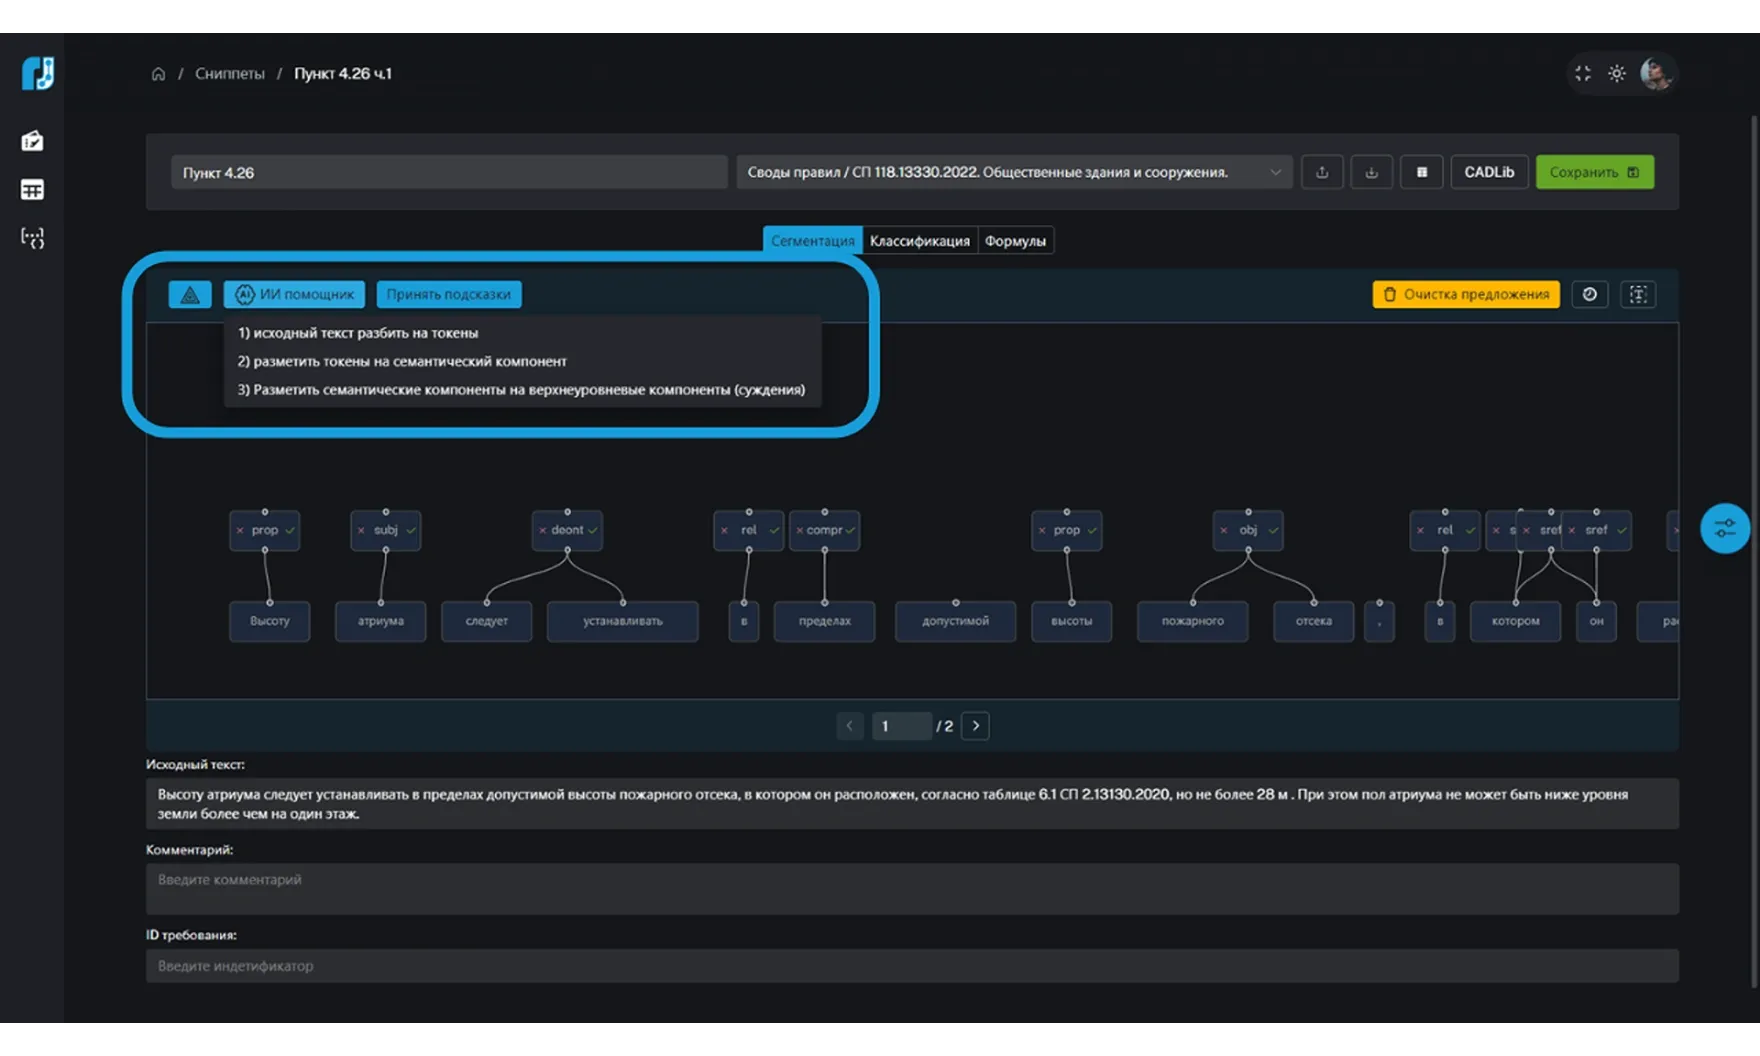The height and width of the screenshot is (1056, 1760).
Task: Switch to the Формулы tab
Action: point(1015,241)
